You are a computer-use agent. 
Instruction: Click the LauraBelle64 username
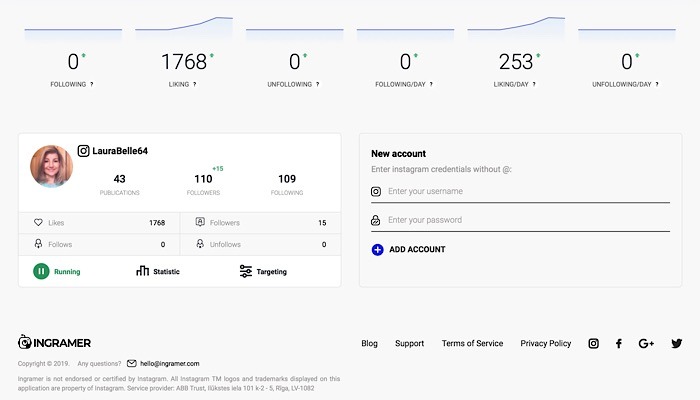[120, 151]
